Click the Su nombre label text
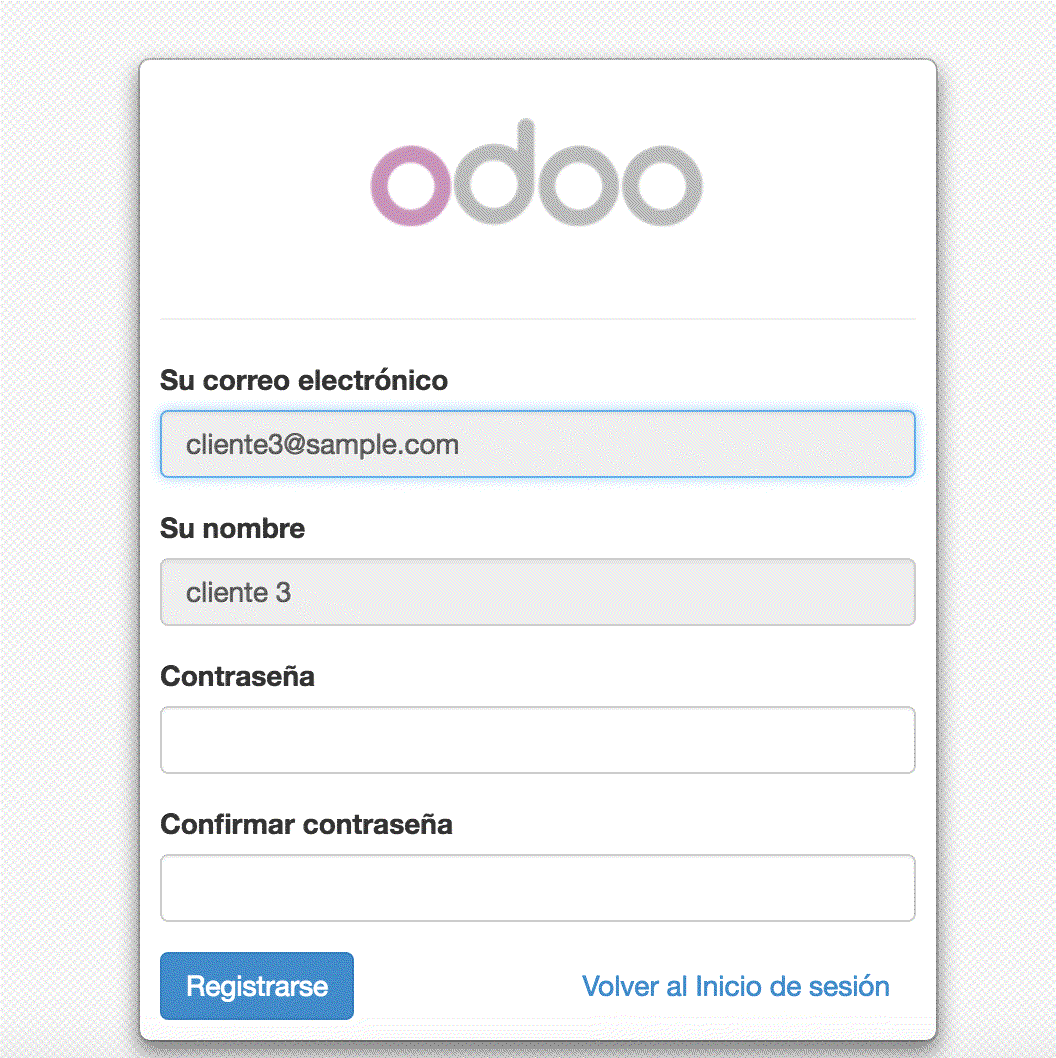Image resolution: width=1056 pixels, height=1058 pixels. (x=232, y=529)
